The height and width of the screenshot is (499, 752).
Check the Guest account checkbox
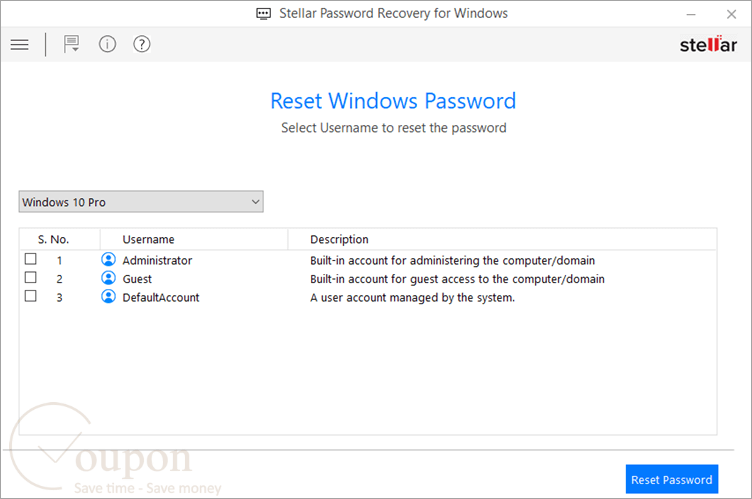point(31,278)
